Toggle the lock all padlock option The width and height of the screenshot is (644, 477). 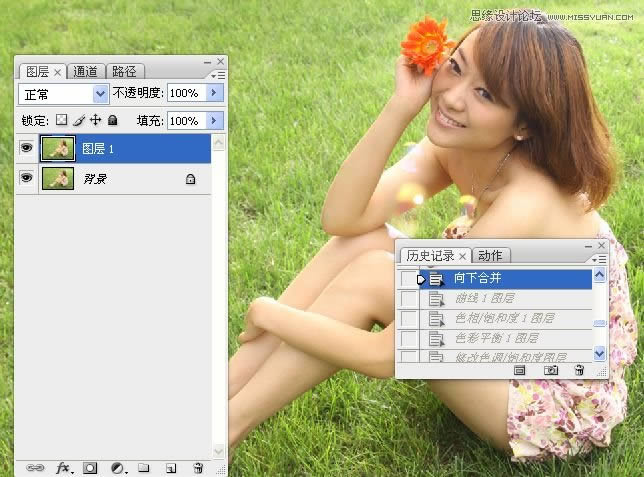point(113,120)
